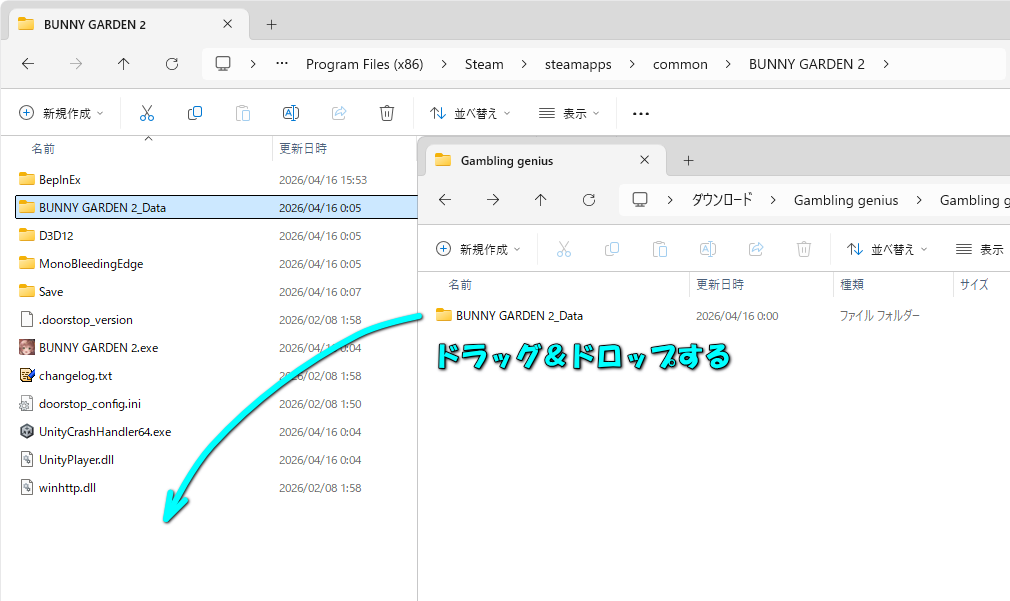Click the copy icon in left window toolbar
Viewport: 1010px width, 601px height.
(x=195, y=113)
